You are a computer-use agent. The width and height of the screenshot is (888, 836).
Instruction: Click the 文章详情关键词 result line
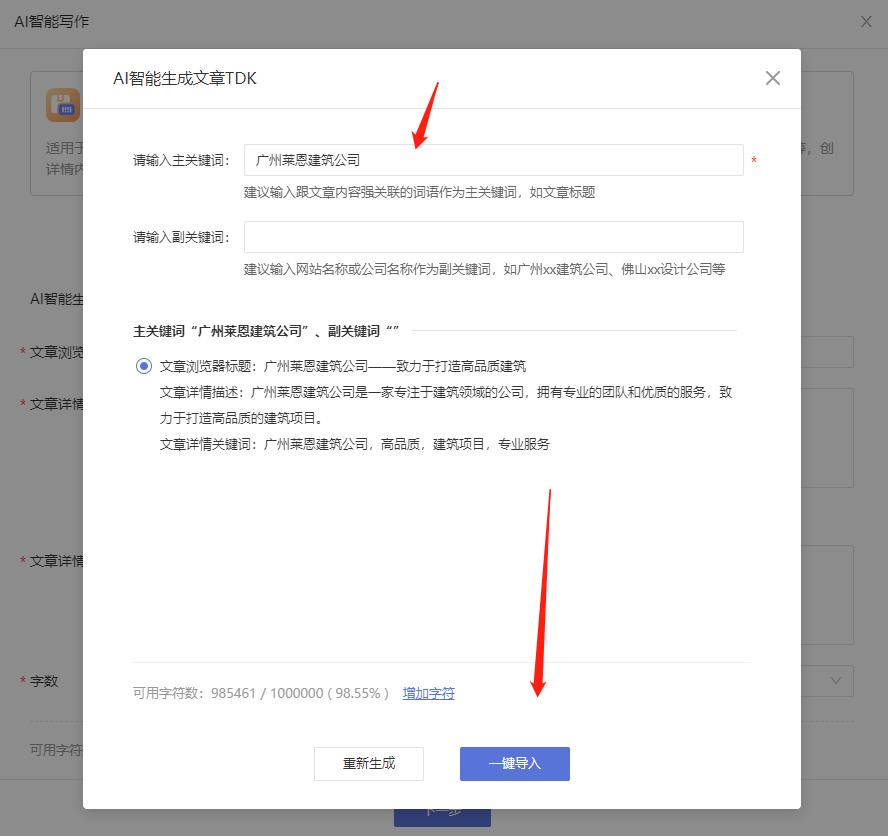pos(354,444)
